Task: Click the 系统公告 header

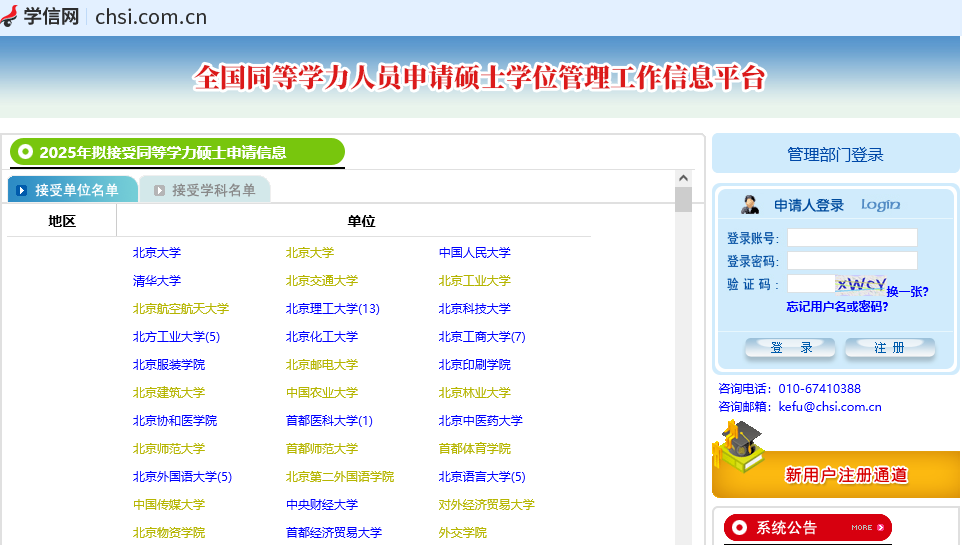Action: pyautogui.click(x=807, y=527)
